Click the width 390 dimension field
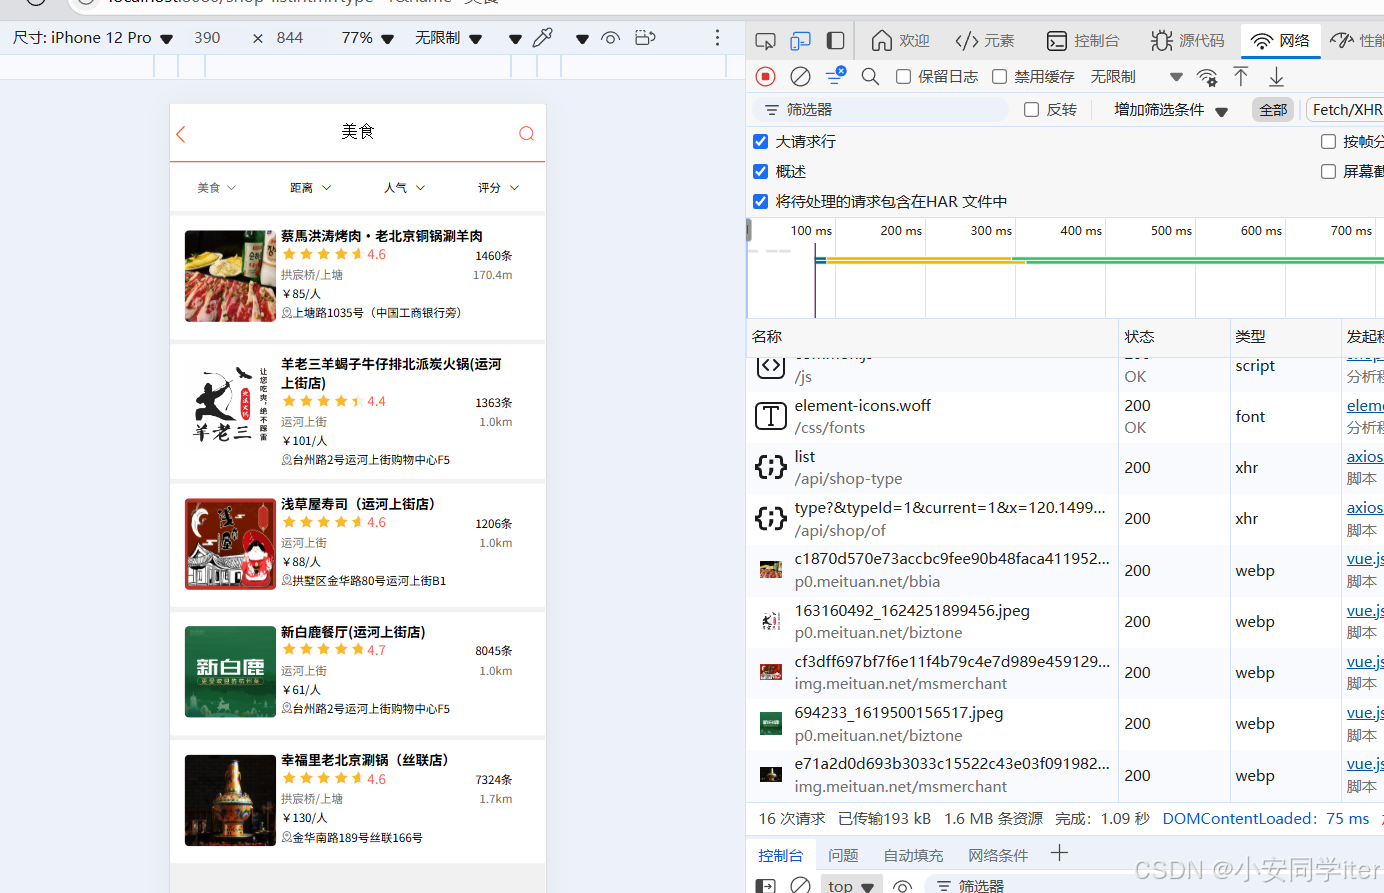This screenshot has height=893, width=1384. pos(207,38)
